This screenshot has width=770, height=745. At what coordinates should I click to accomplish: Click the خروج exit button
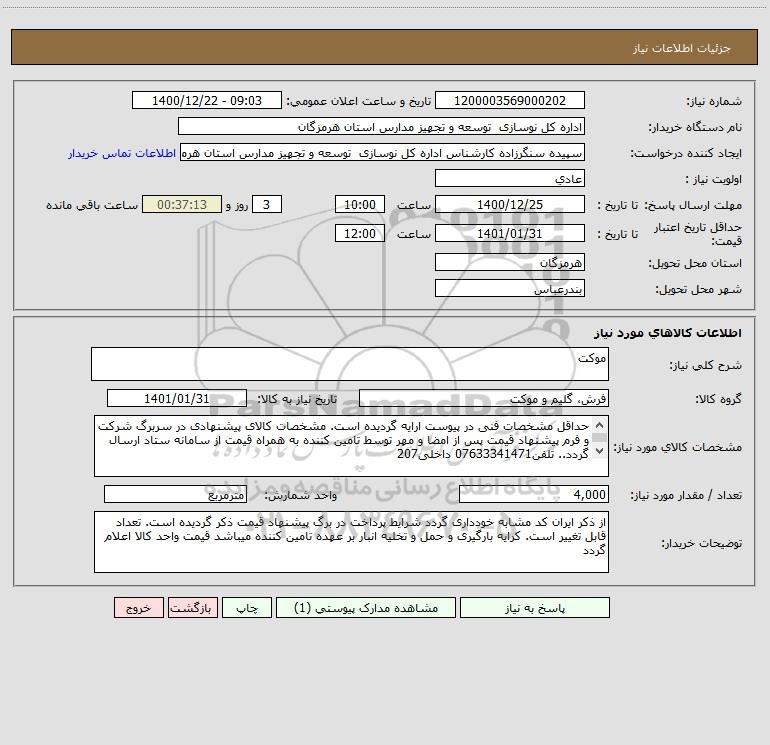pos(138,608)
